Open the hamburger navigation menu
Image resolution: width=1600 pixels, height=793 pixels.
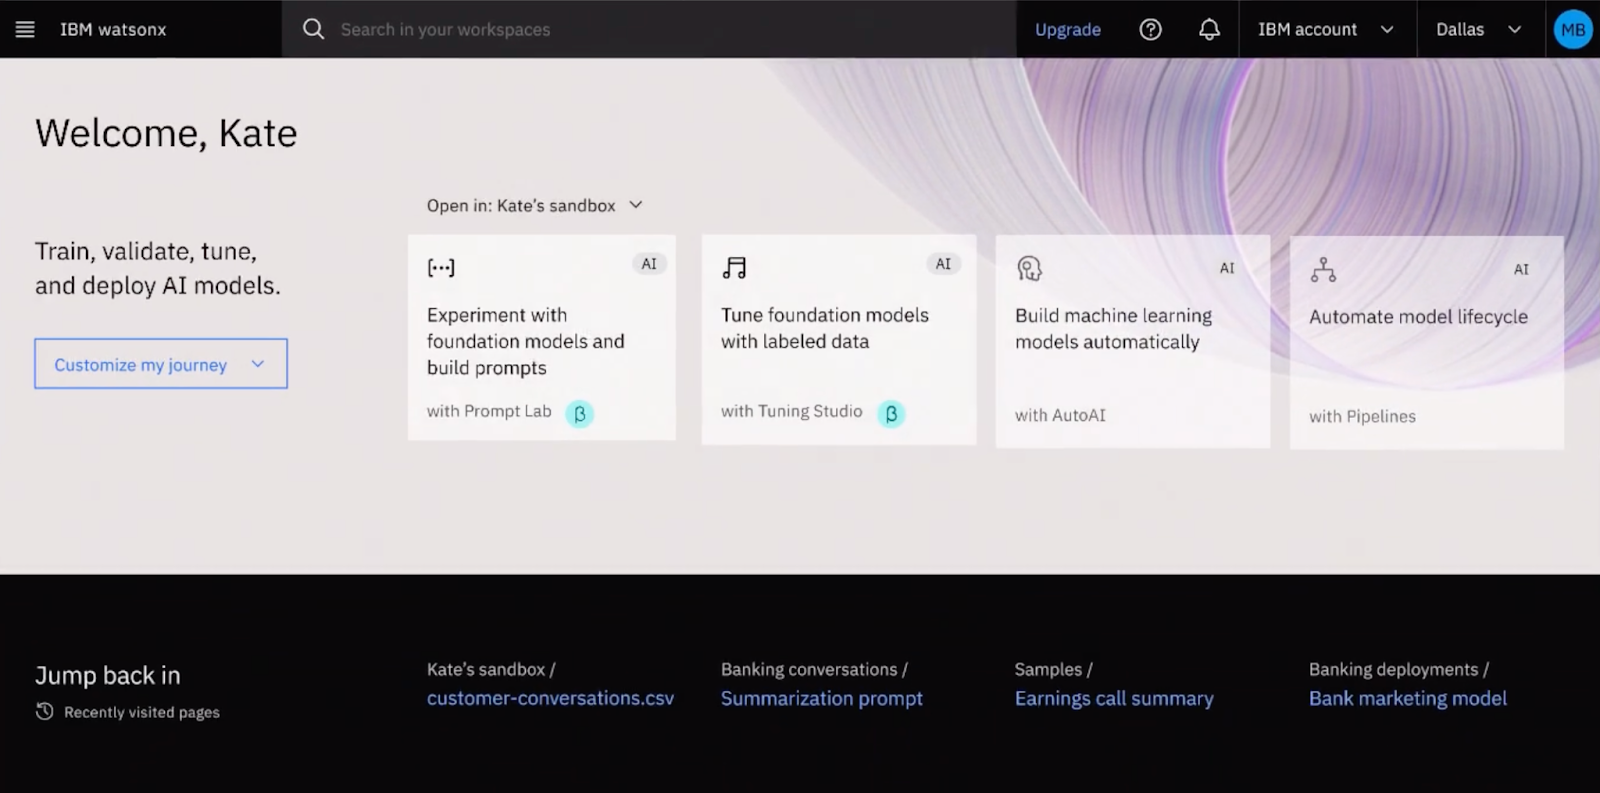coord(25,29)
